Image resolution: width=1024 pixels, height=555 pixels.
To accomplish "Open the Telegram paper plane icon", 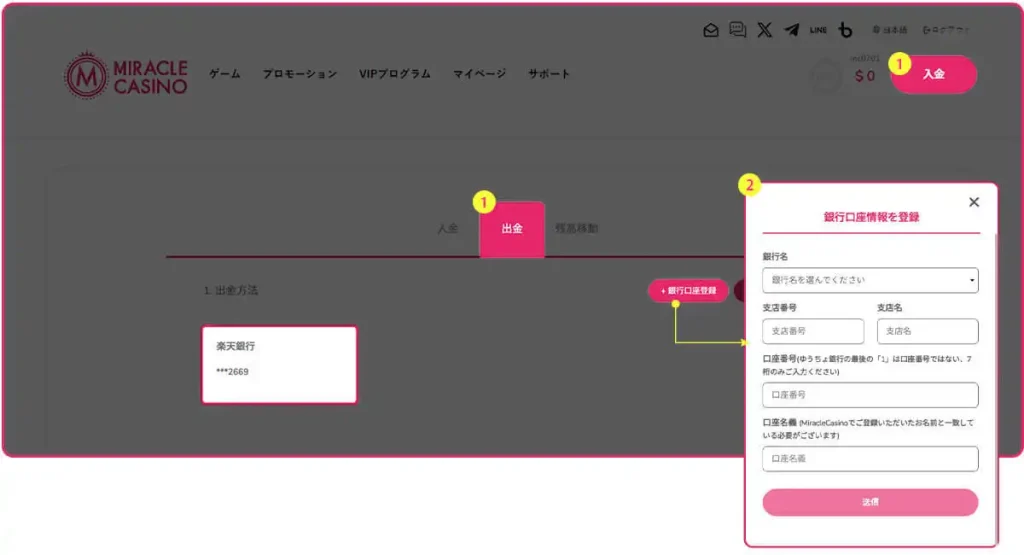I will [792, 30].
